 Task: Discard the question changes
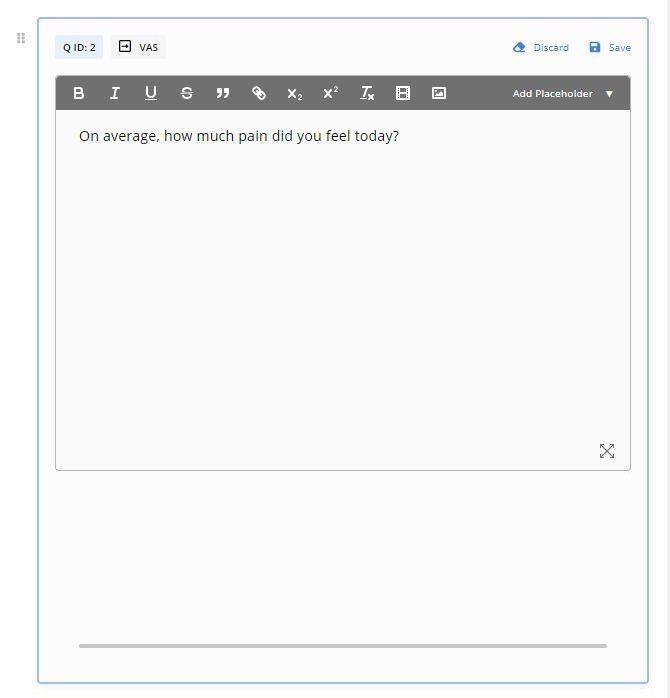tap(541, 47)
